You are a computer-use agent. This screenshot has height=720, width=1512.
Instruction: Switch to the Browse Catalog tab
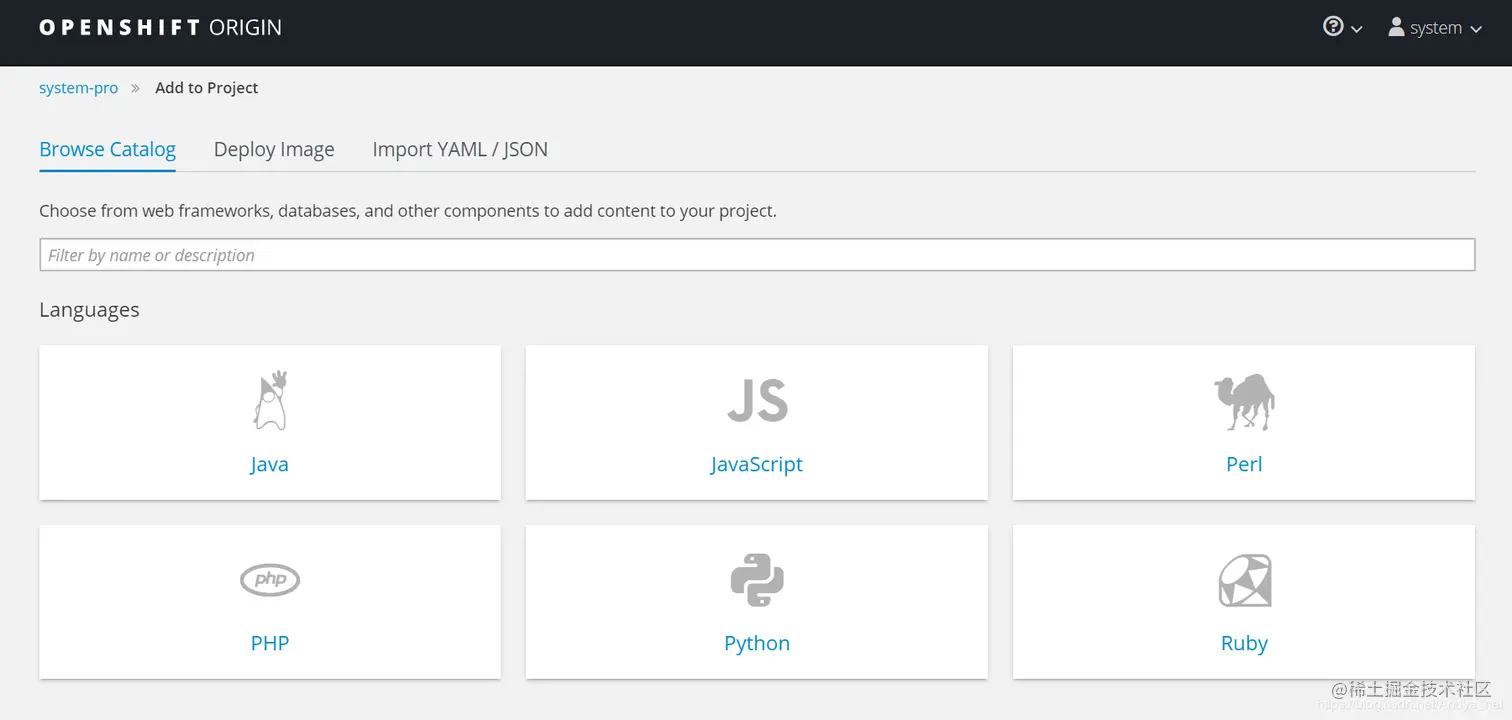point(107,149)
